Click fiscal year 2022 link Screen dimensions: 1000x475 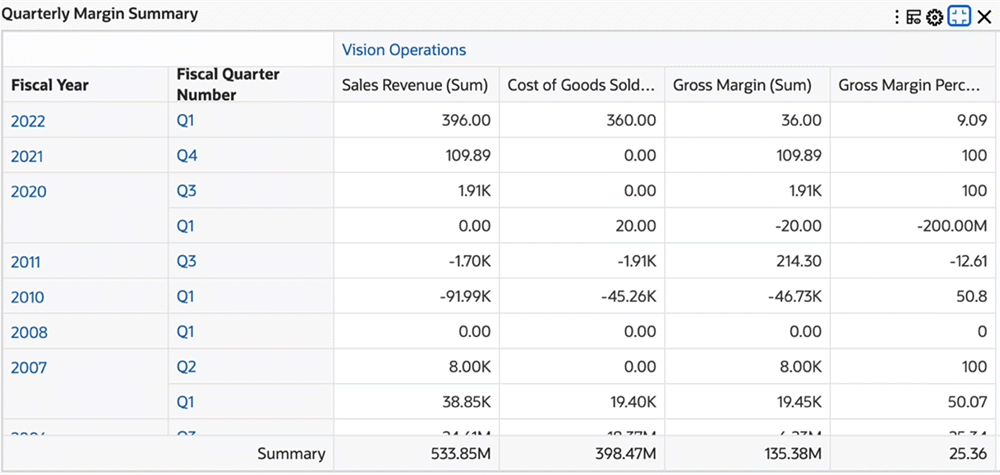coord(28,122)
